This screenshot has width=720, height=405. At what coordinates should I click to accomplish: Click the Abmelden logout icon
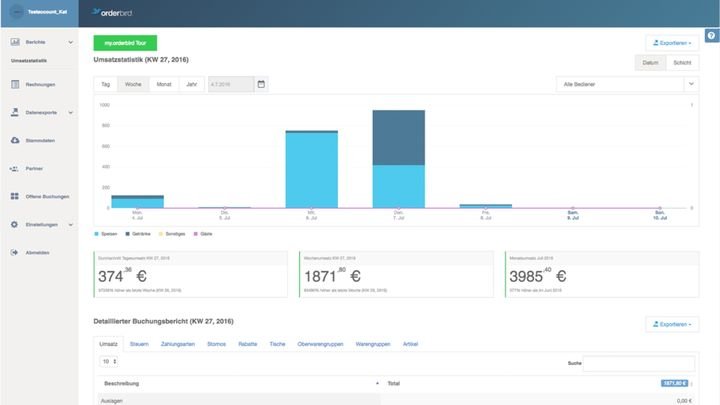[15, 252]
